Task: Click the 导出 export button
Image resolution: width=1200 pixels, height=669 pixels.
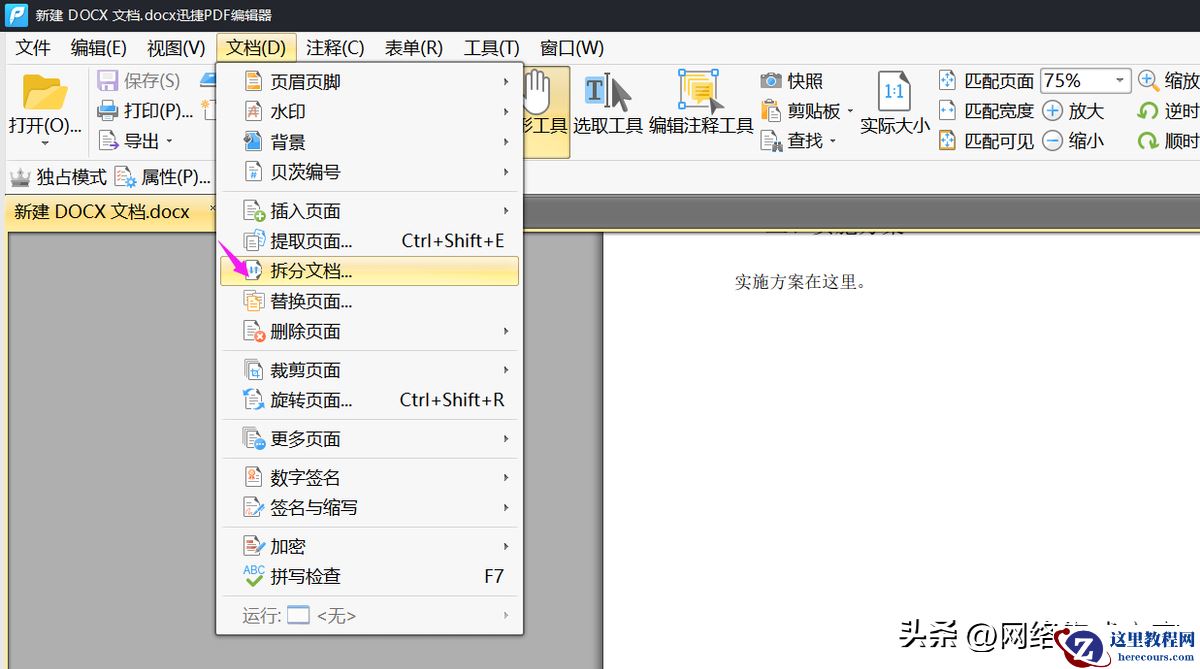Action: pos(139,140)
